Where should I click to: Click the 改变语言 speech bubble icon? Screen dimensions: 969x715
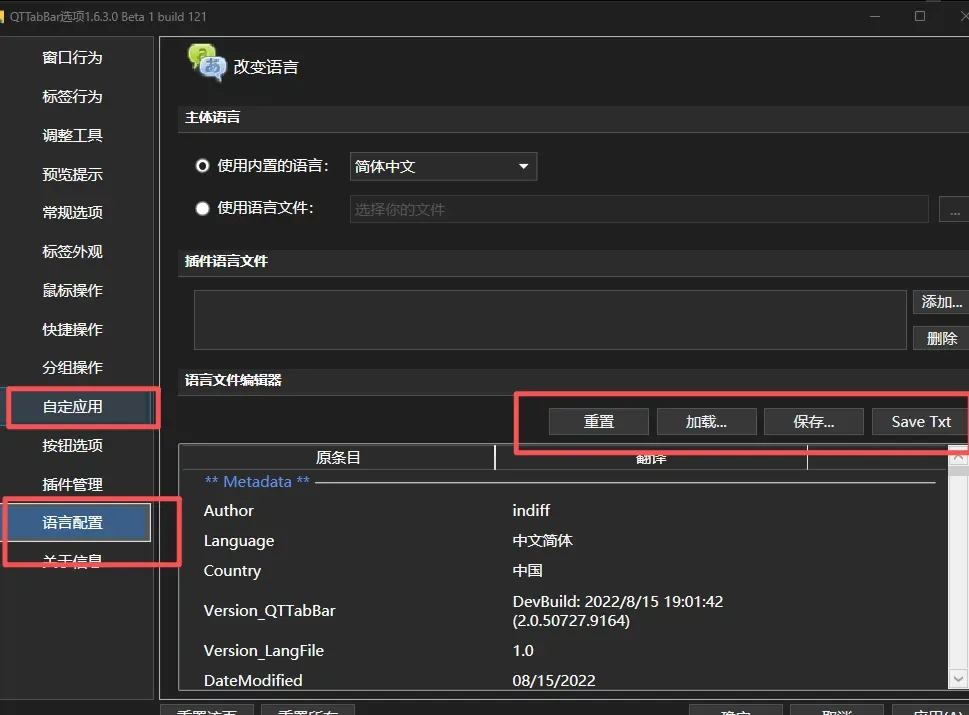coord(207,63)
